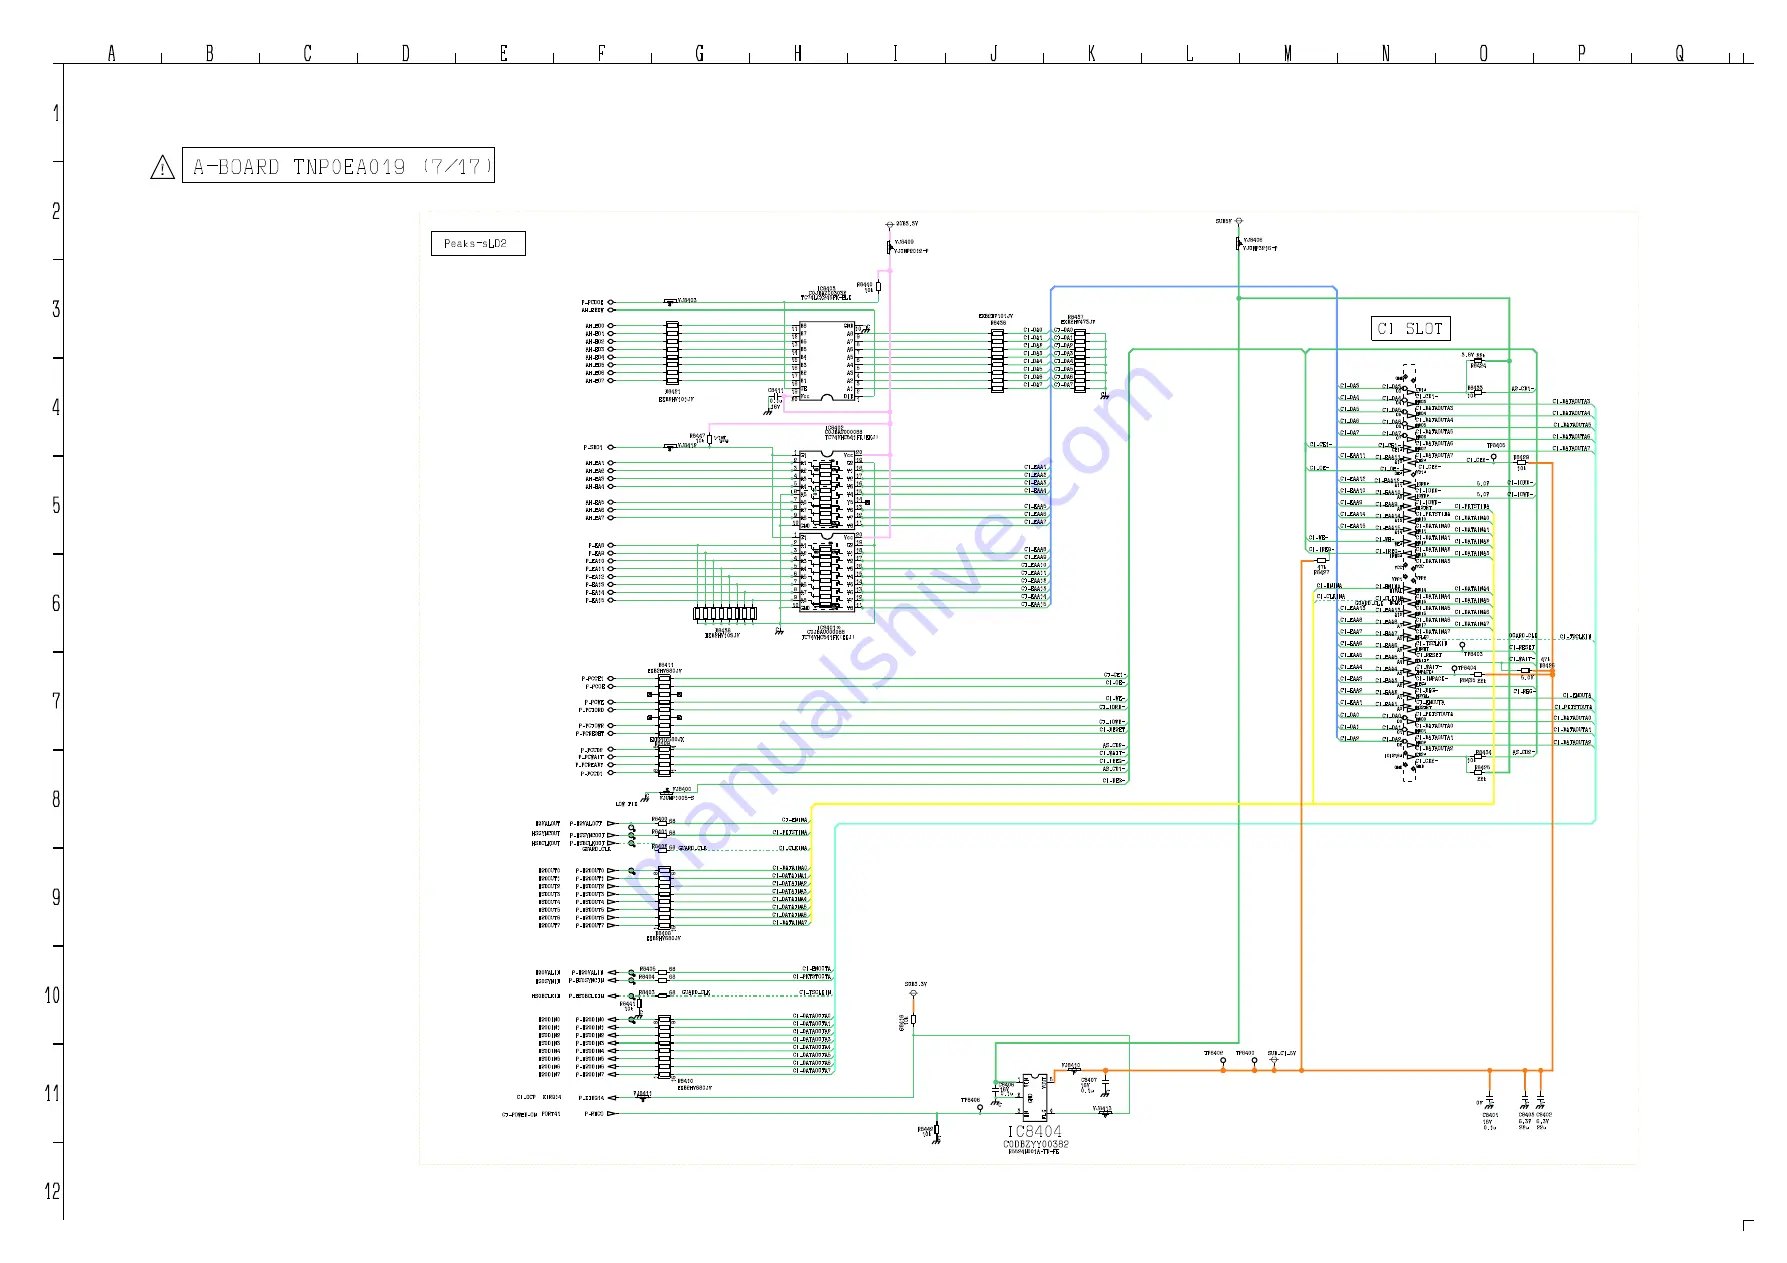Image resolution: width=1787 pixels, height=1263 pixels.
Task: Click grid column letter G
Action: tap(700, 53)
